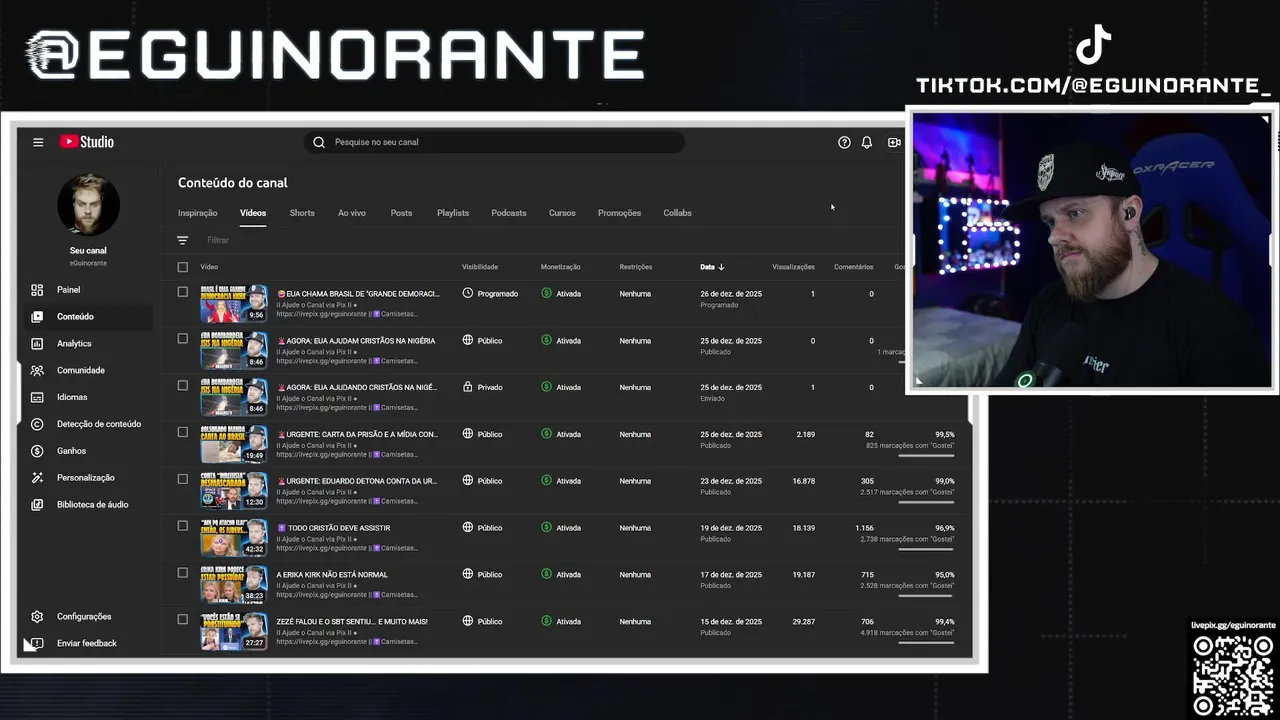
Task: Sort by the Visualizações column header
Action: 793,267
